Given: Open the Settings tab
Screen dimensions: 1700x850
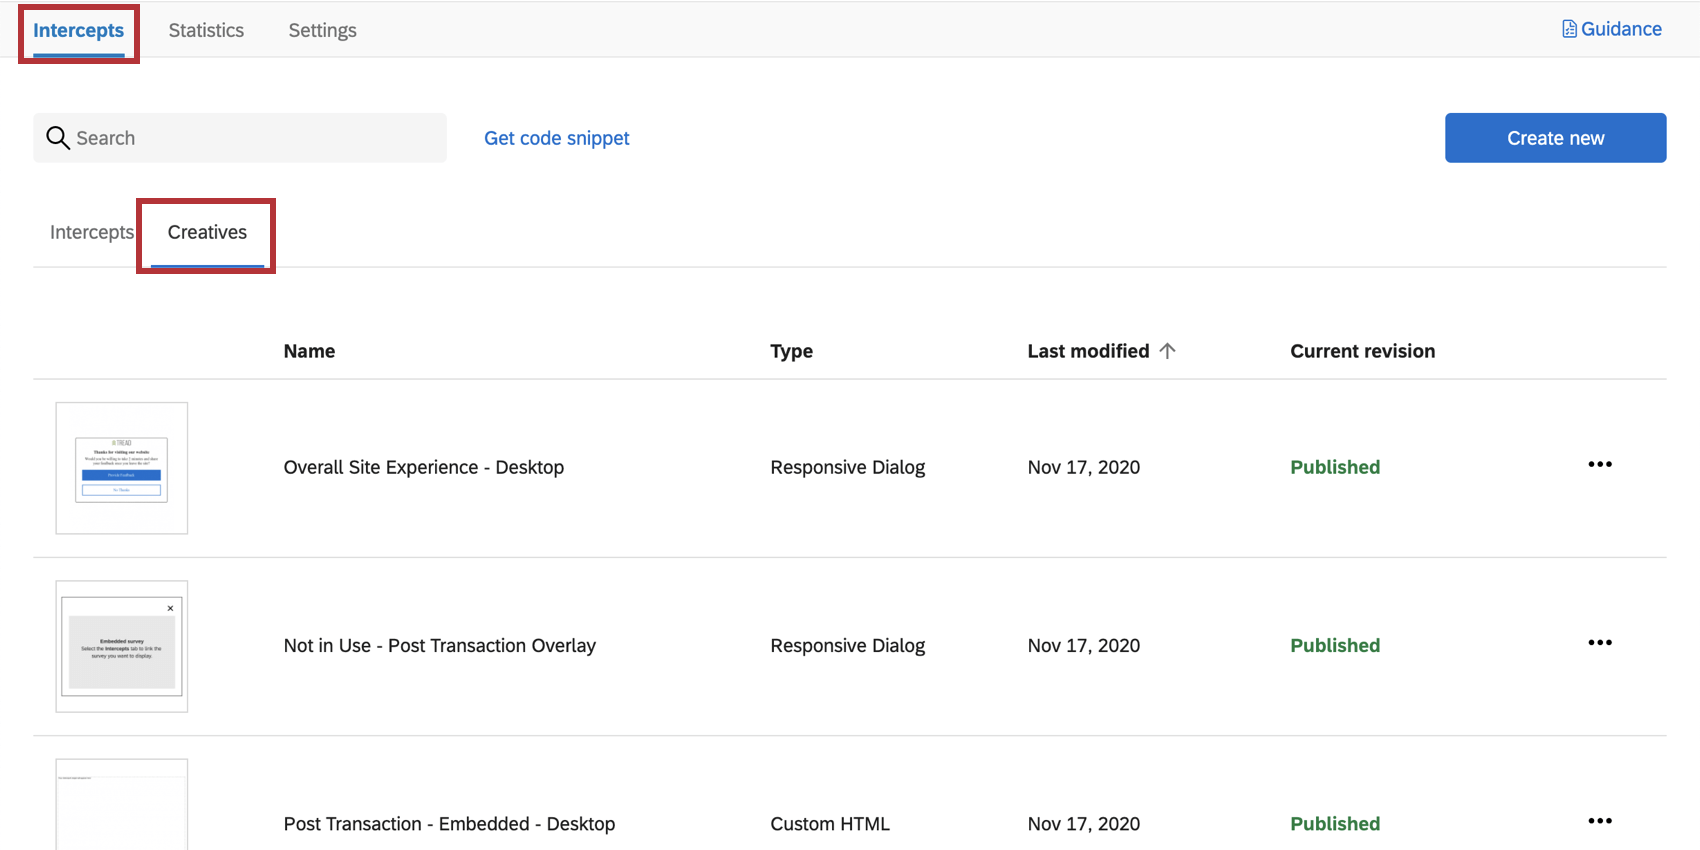Looking at the screenshot, I should (322, 30).
